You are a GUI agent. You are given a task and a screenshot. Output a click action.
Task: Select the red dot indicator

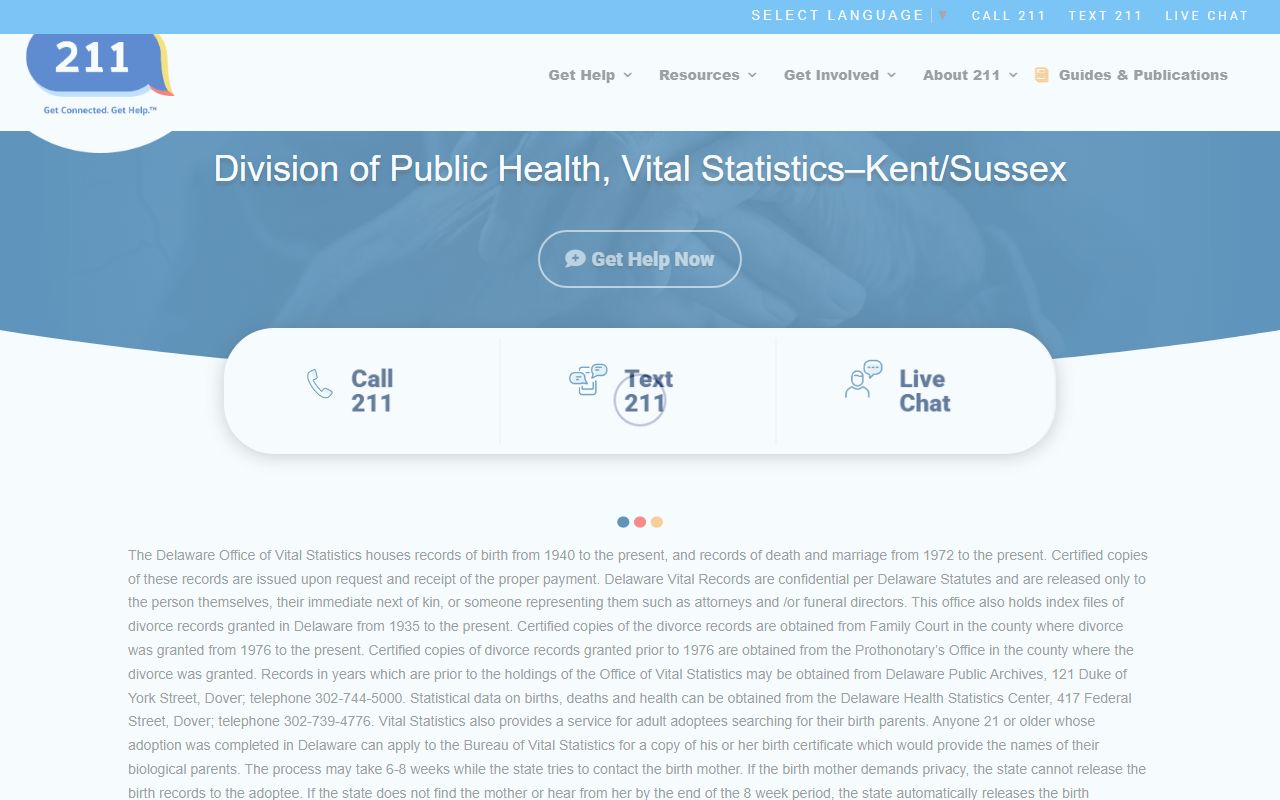(640, 522)
